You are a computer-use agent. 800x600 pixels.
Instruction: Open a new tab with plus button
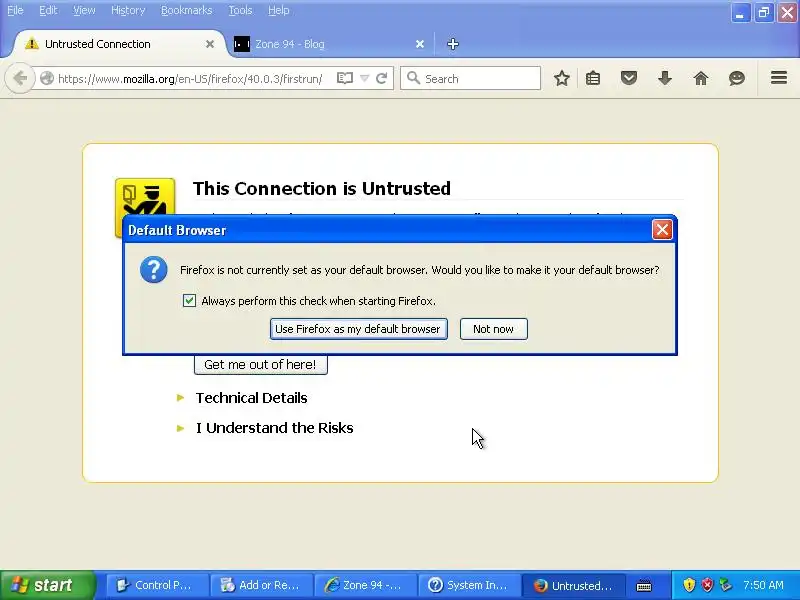point(453,44)
